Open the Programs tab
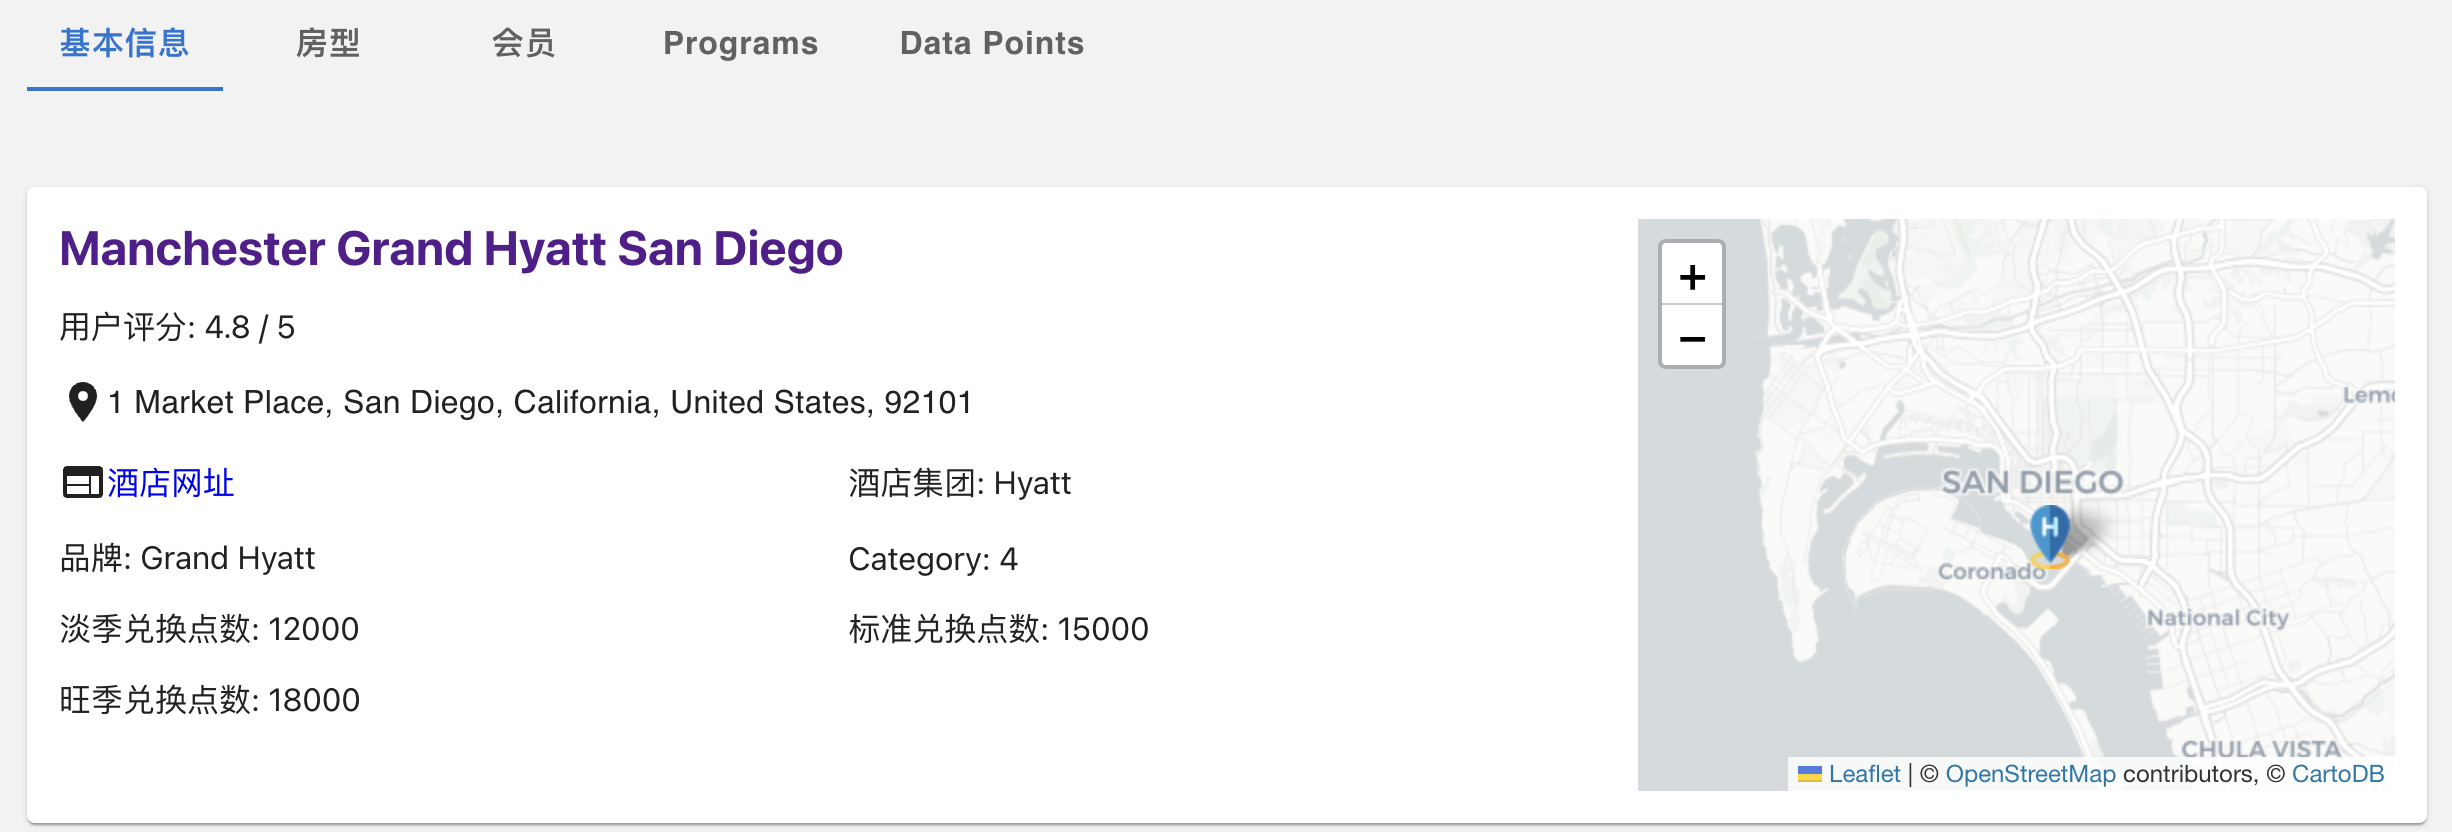2452x832 pixels. coord(741,44)
